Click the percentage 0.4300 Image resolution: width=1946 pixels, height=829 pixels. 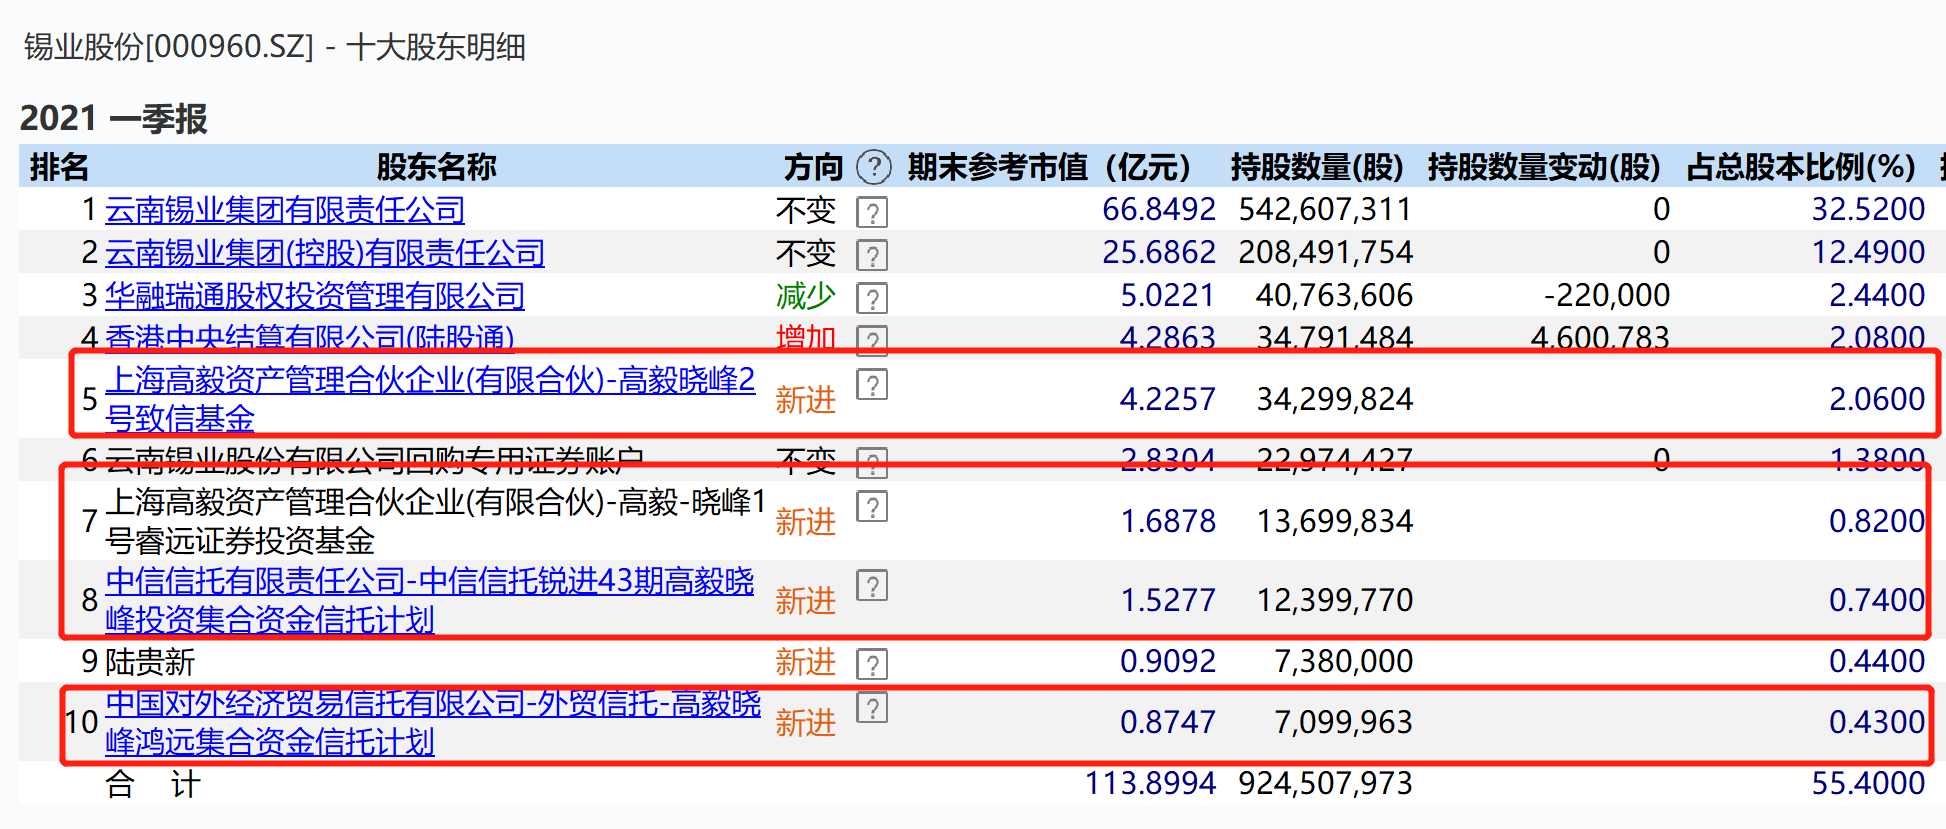[1877, 723]
